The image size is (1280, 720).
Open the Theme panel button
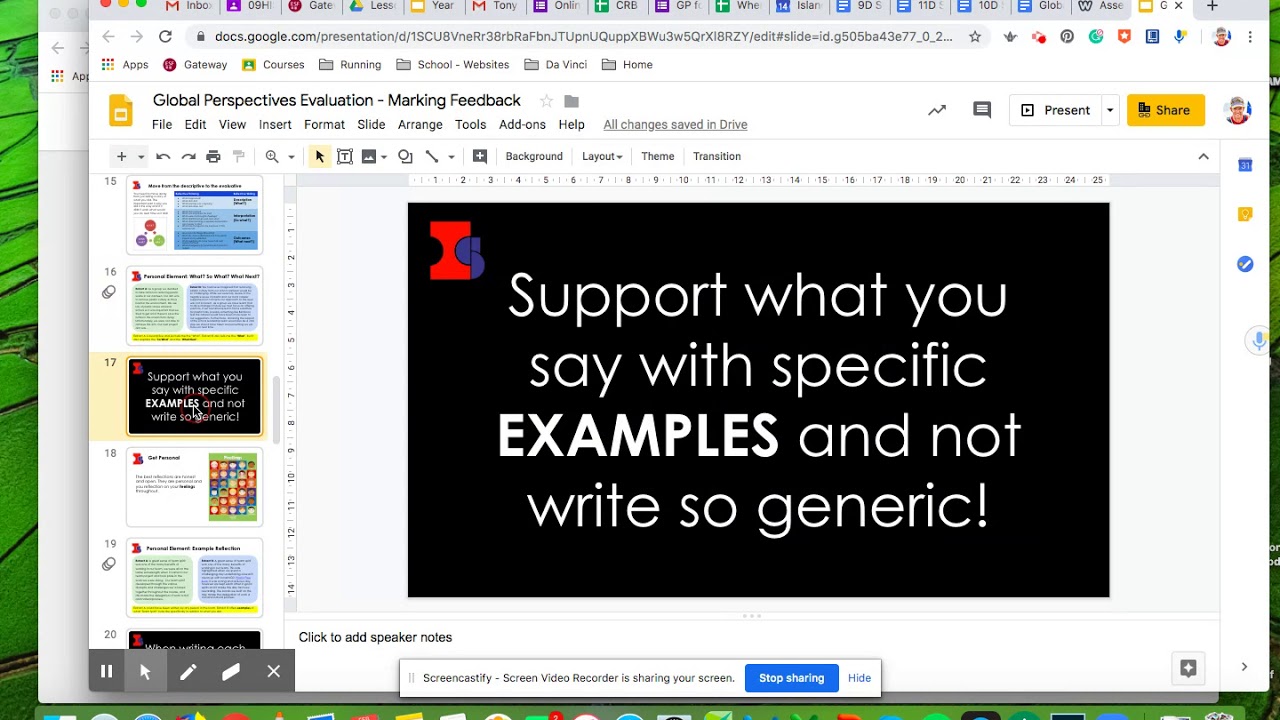coord(658,156)
